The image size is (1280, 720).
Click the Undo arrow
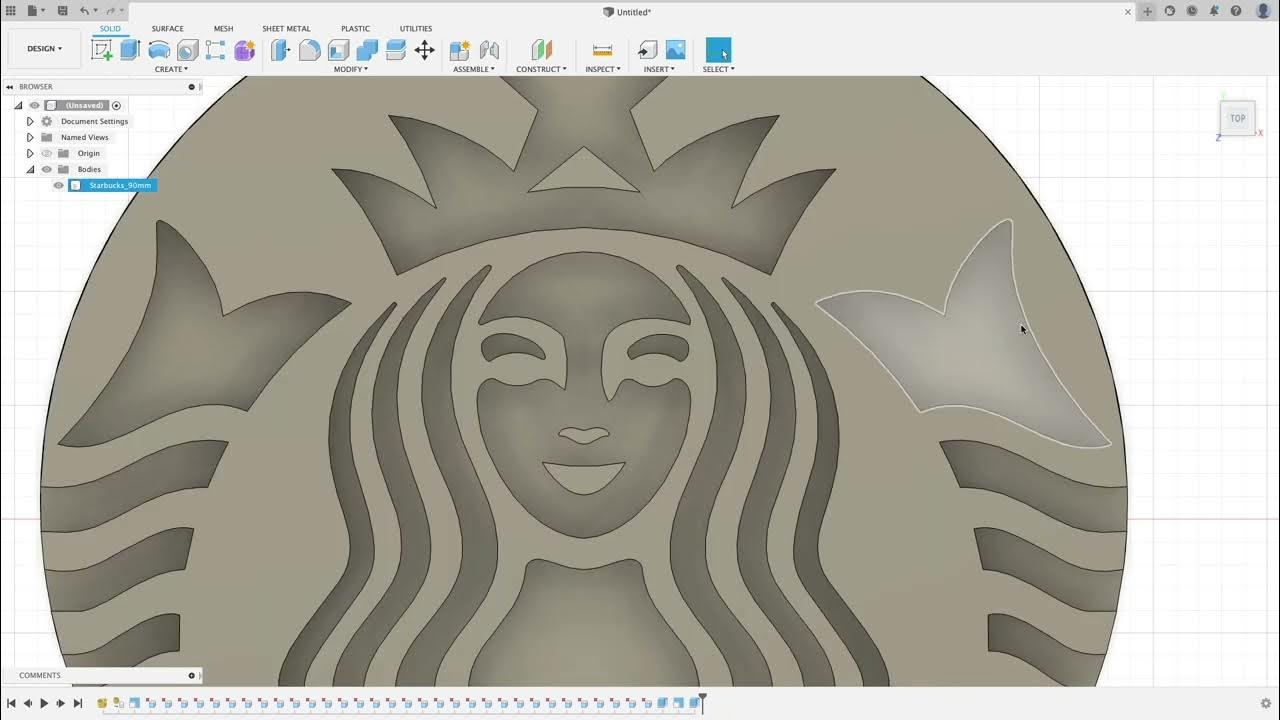point(84,11)
